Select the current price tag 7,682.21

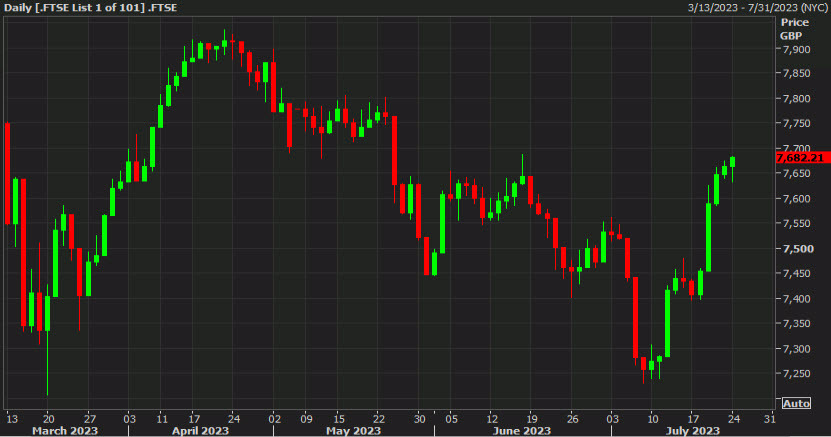tap(802, 158)
